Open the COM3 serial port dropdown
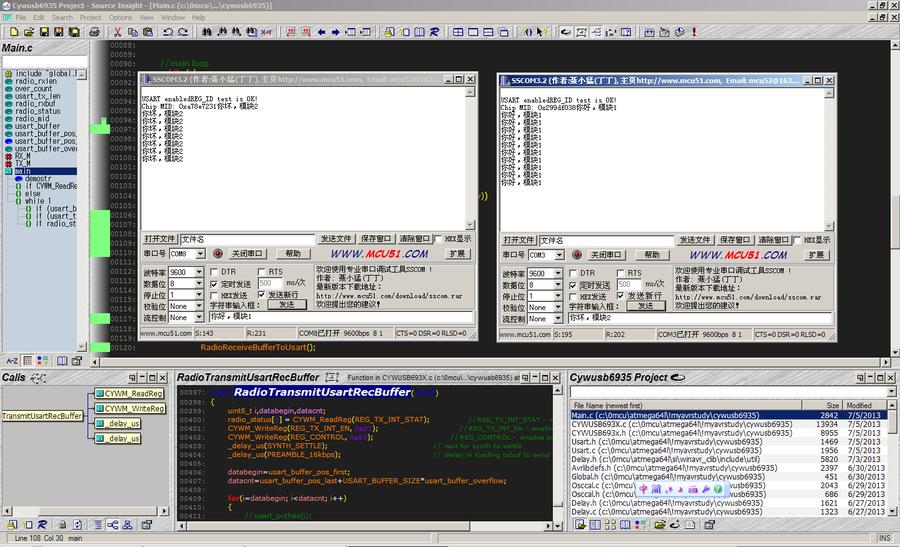This screenshot has height=547, width=900. pos(559,255)
